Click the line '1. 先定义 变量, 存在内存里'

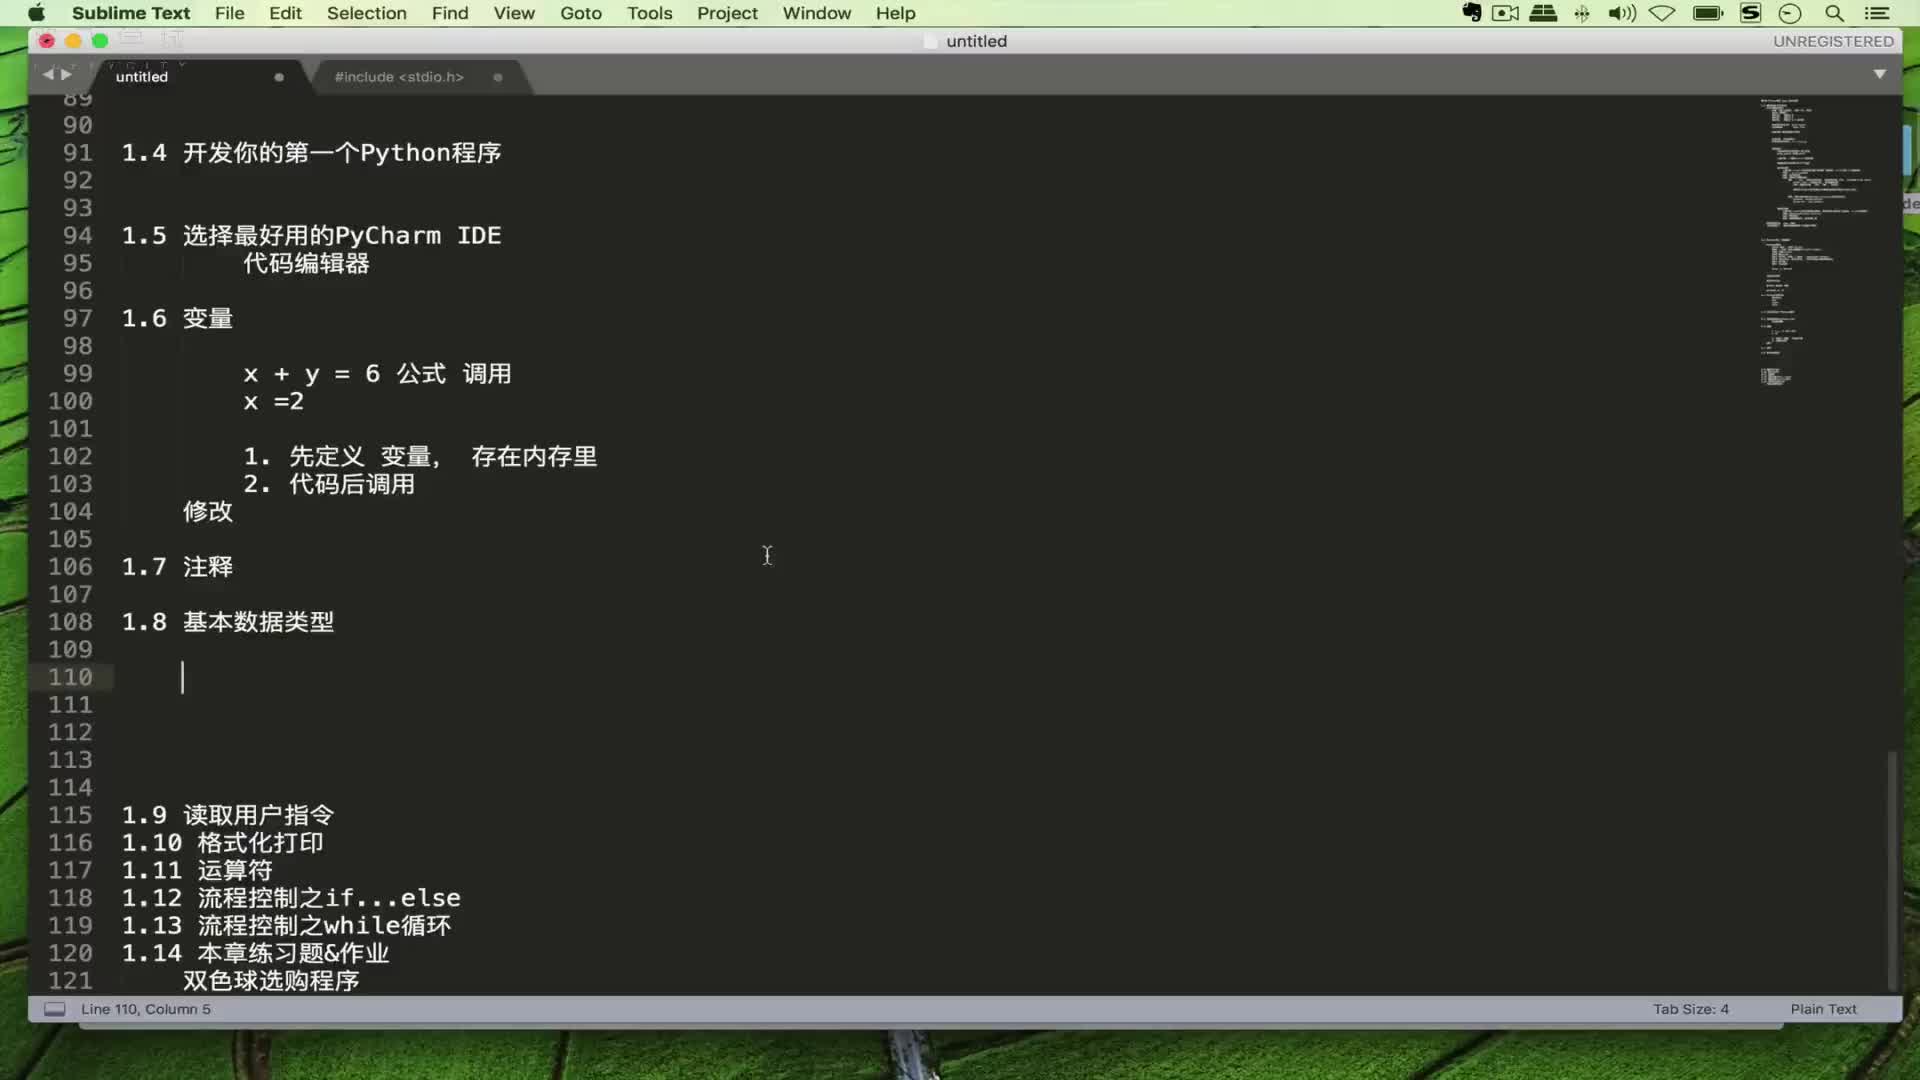[x=420, y=457]
